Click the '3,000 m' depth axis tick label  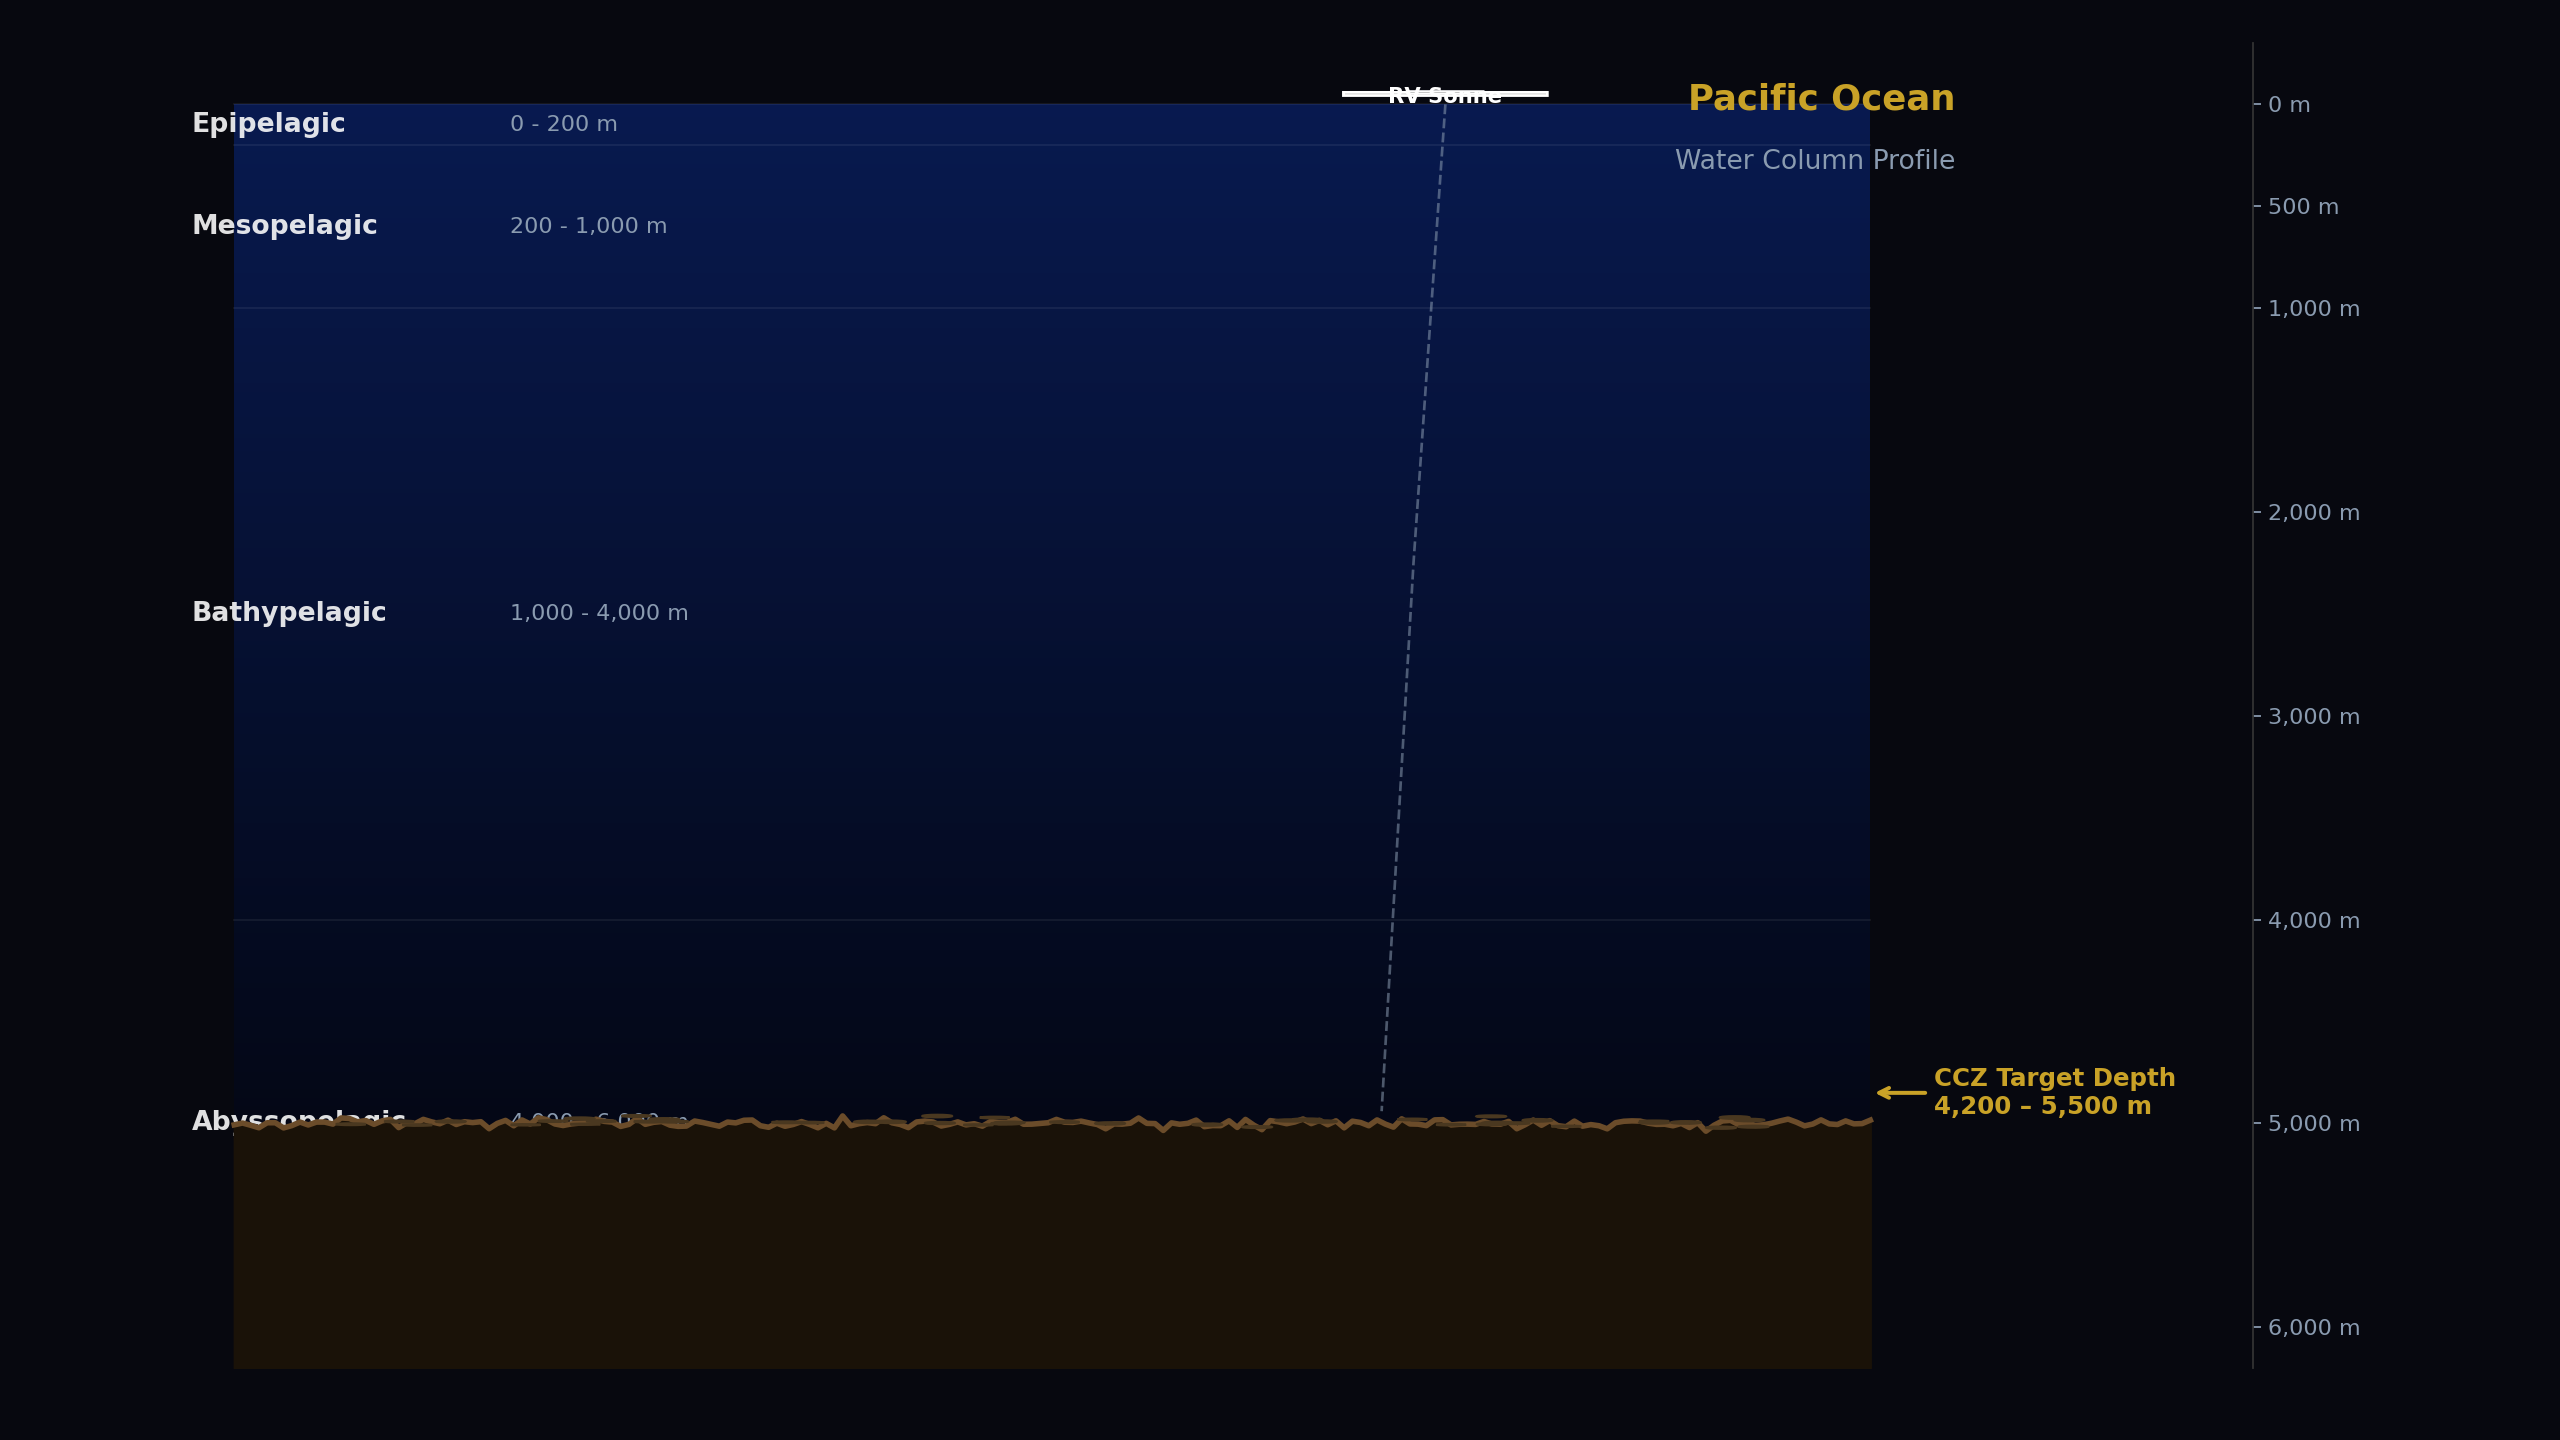pyautogui.click(x=2313, y=717)
